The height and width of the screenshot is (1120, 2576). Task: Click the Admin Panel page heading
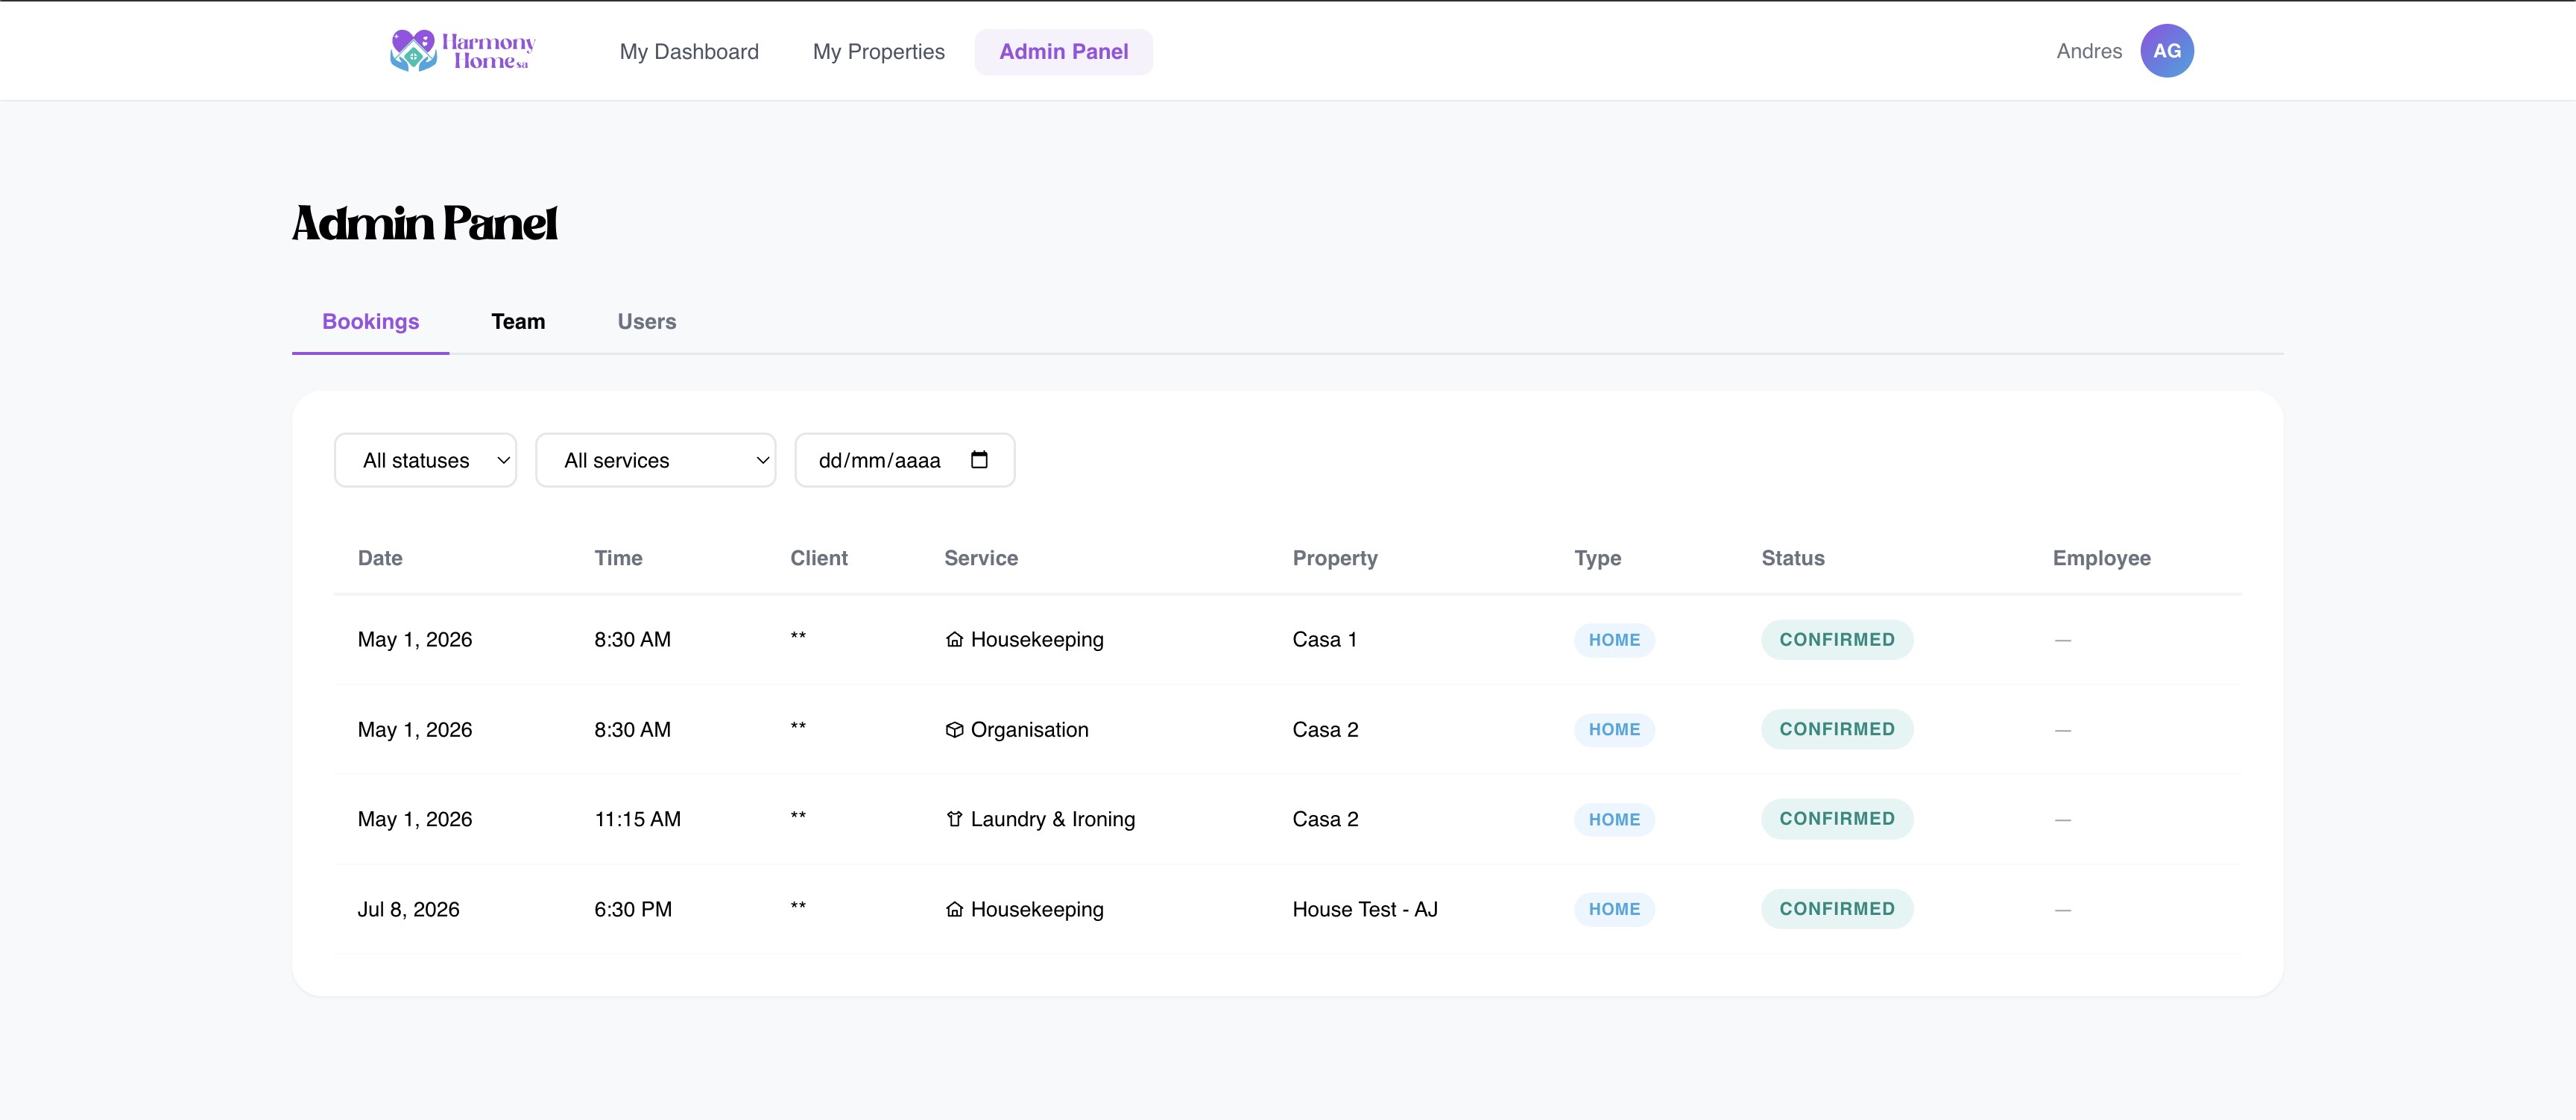click(x=425, y=223)
